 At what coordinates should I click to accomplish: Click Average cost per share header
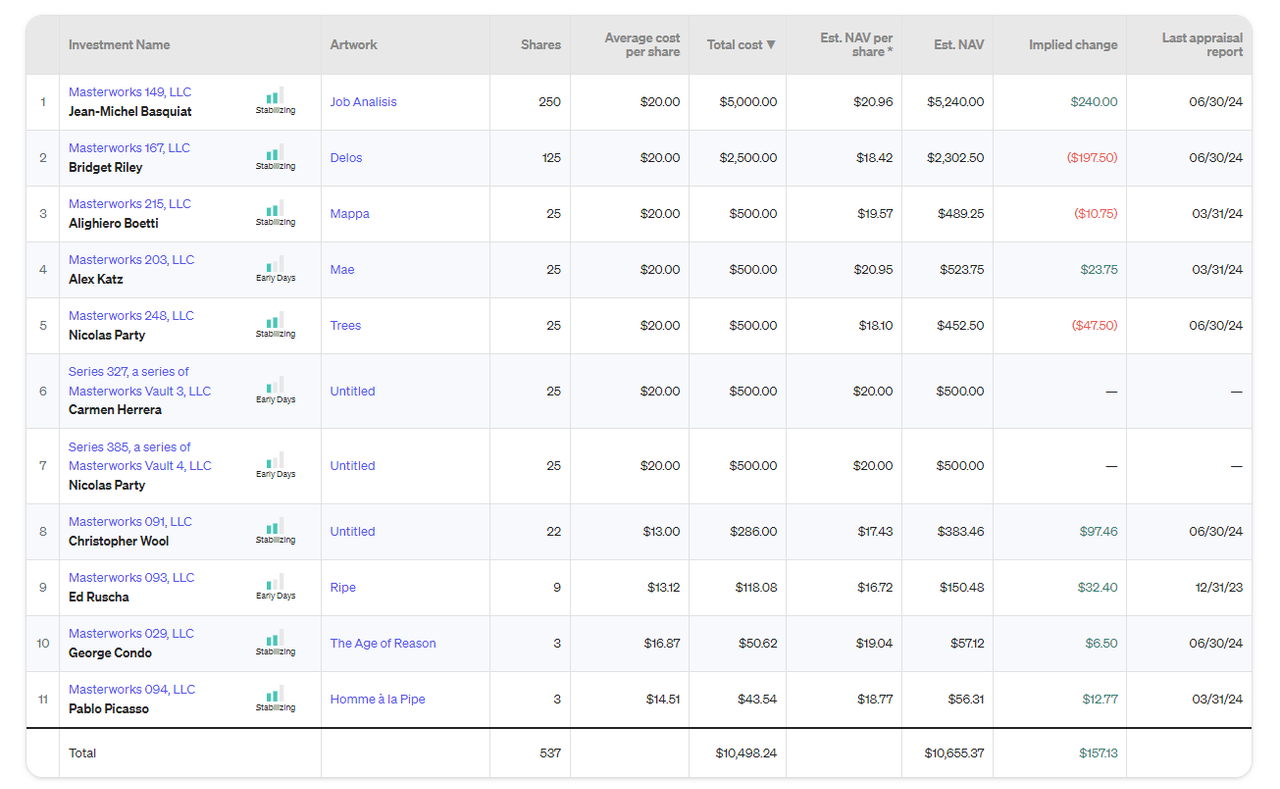click(642, 45)
